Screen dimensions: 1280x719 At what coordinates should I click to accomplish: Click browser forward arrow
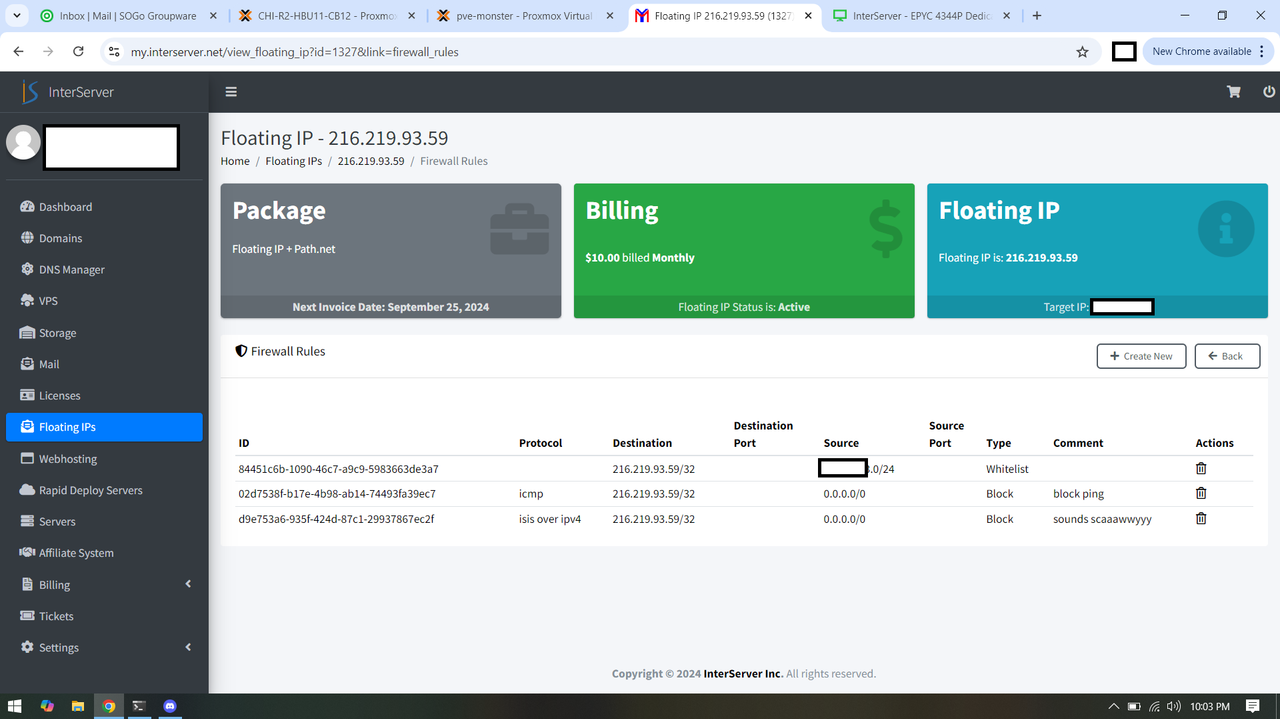point(48,51)
